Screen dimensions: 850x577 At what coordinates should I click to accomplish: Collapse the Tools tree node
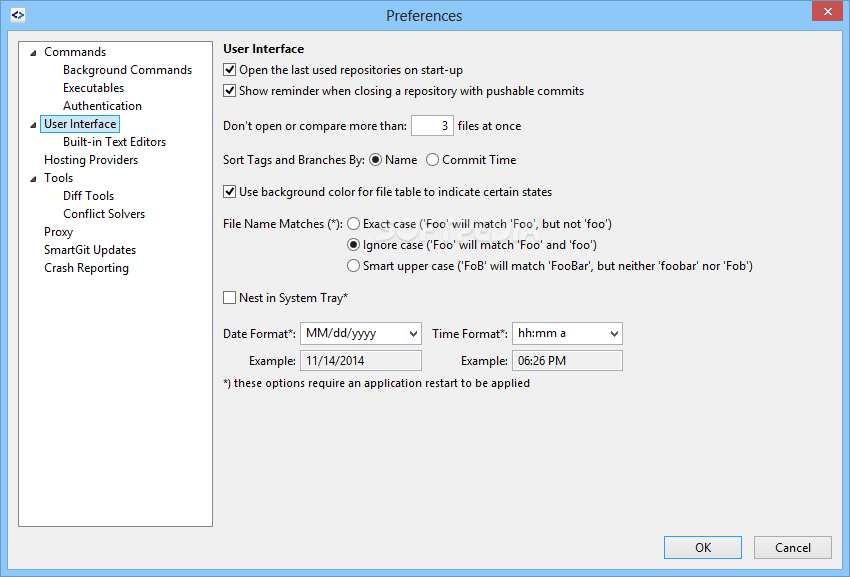pyautogui.click(x=33, y=178)
